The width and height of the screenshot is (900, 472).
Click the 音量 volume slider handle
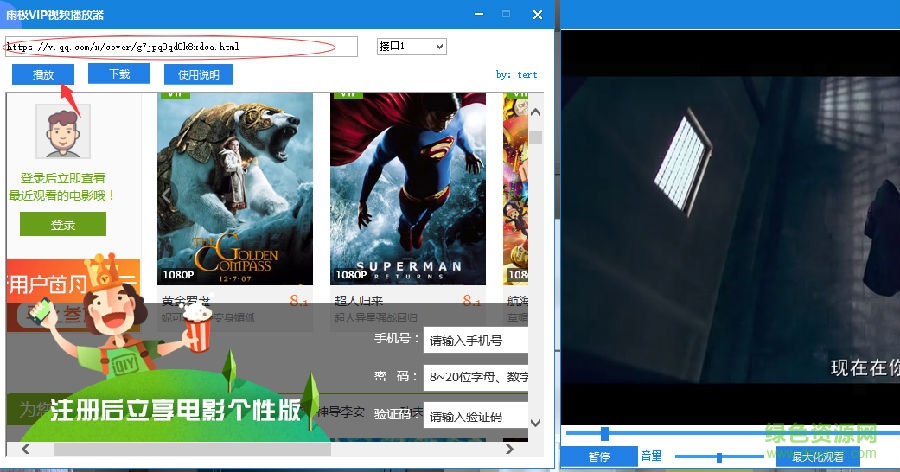(719, 457)
